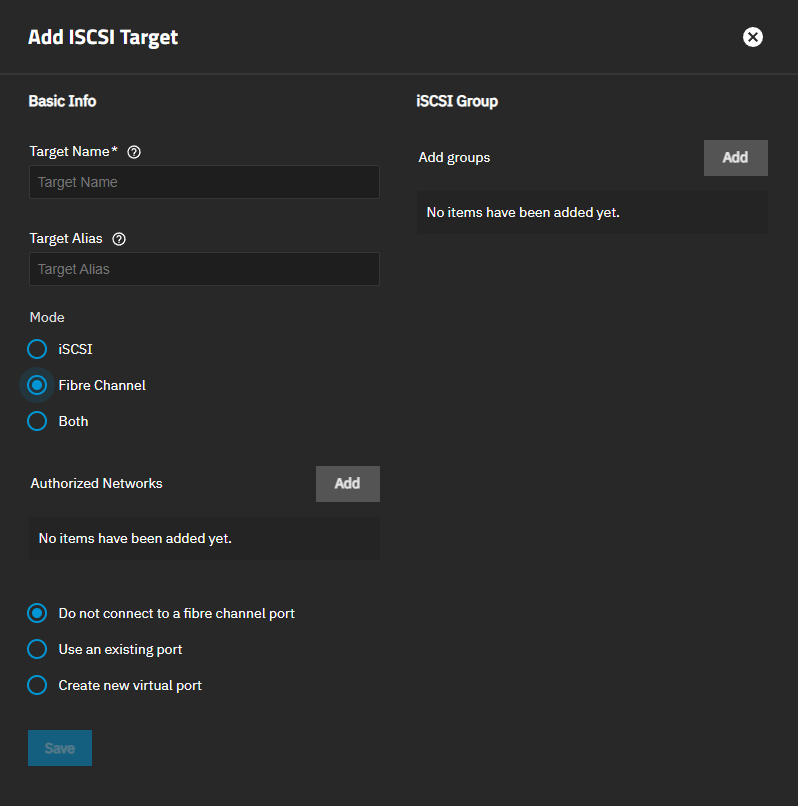Enable the Use an existing port option
This screenshot has width=798, height=806.
(38, 649)
